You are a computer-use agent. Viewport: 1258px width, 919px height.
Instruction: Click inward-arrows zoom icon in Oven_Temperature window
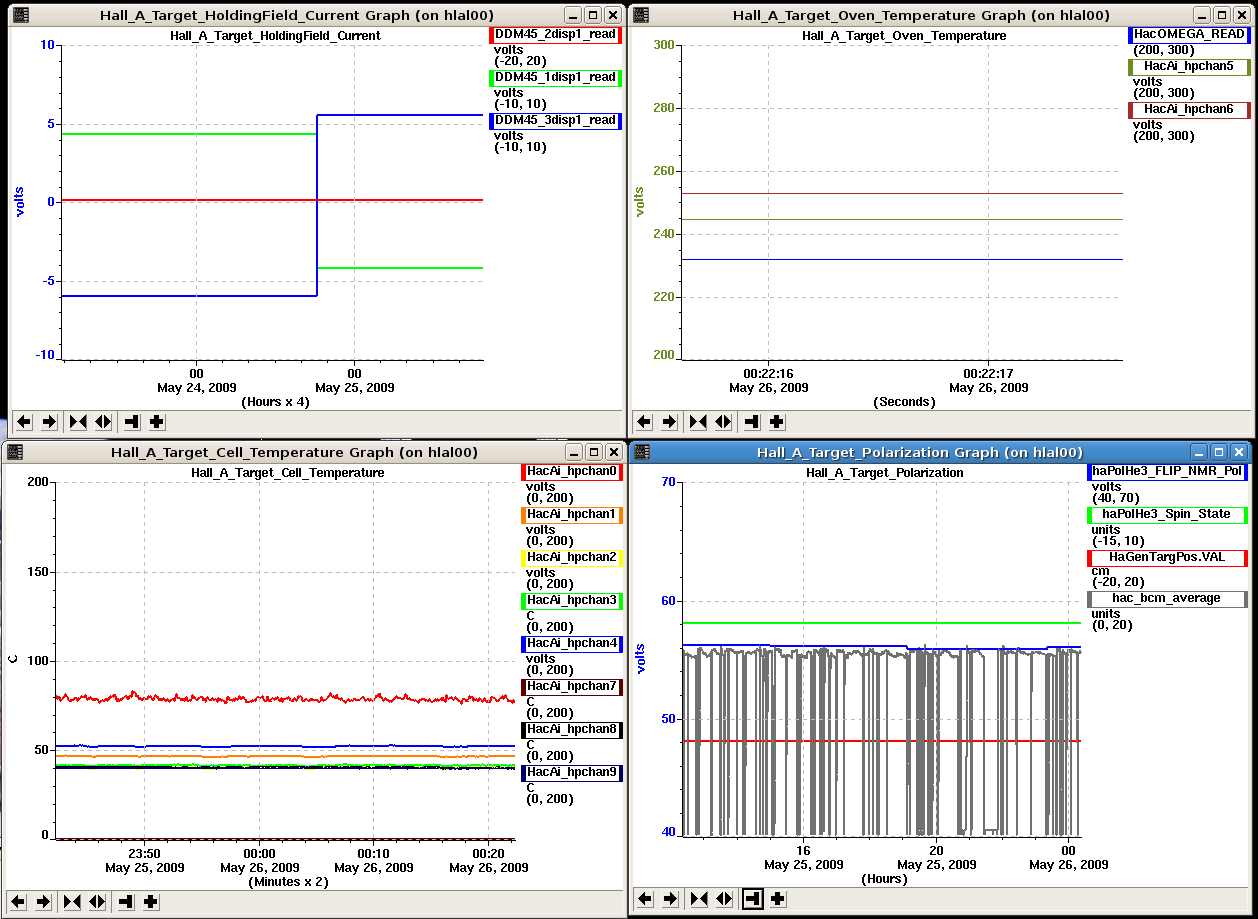pos(698,422)
